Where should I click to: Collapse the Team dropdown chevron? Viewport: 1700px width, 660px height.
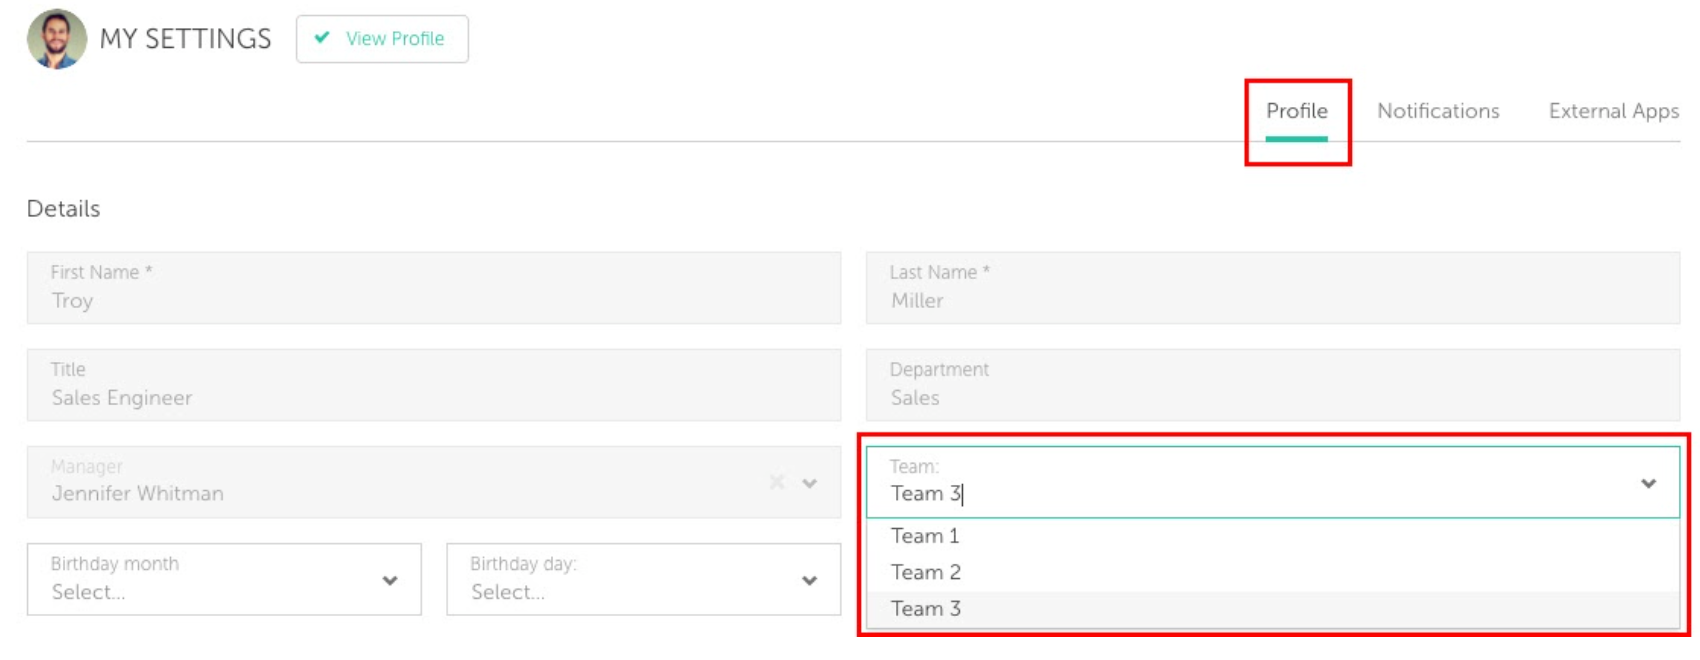(x=1648, y=483)
